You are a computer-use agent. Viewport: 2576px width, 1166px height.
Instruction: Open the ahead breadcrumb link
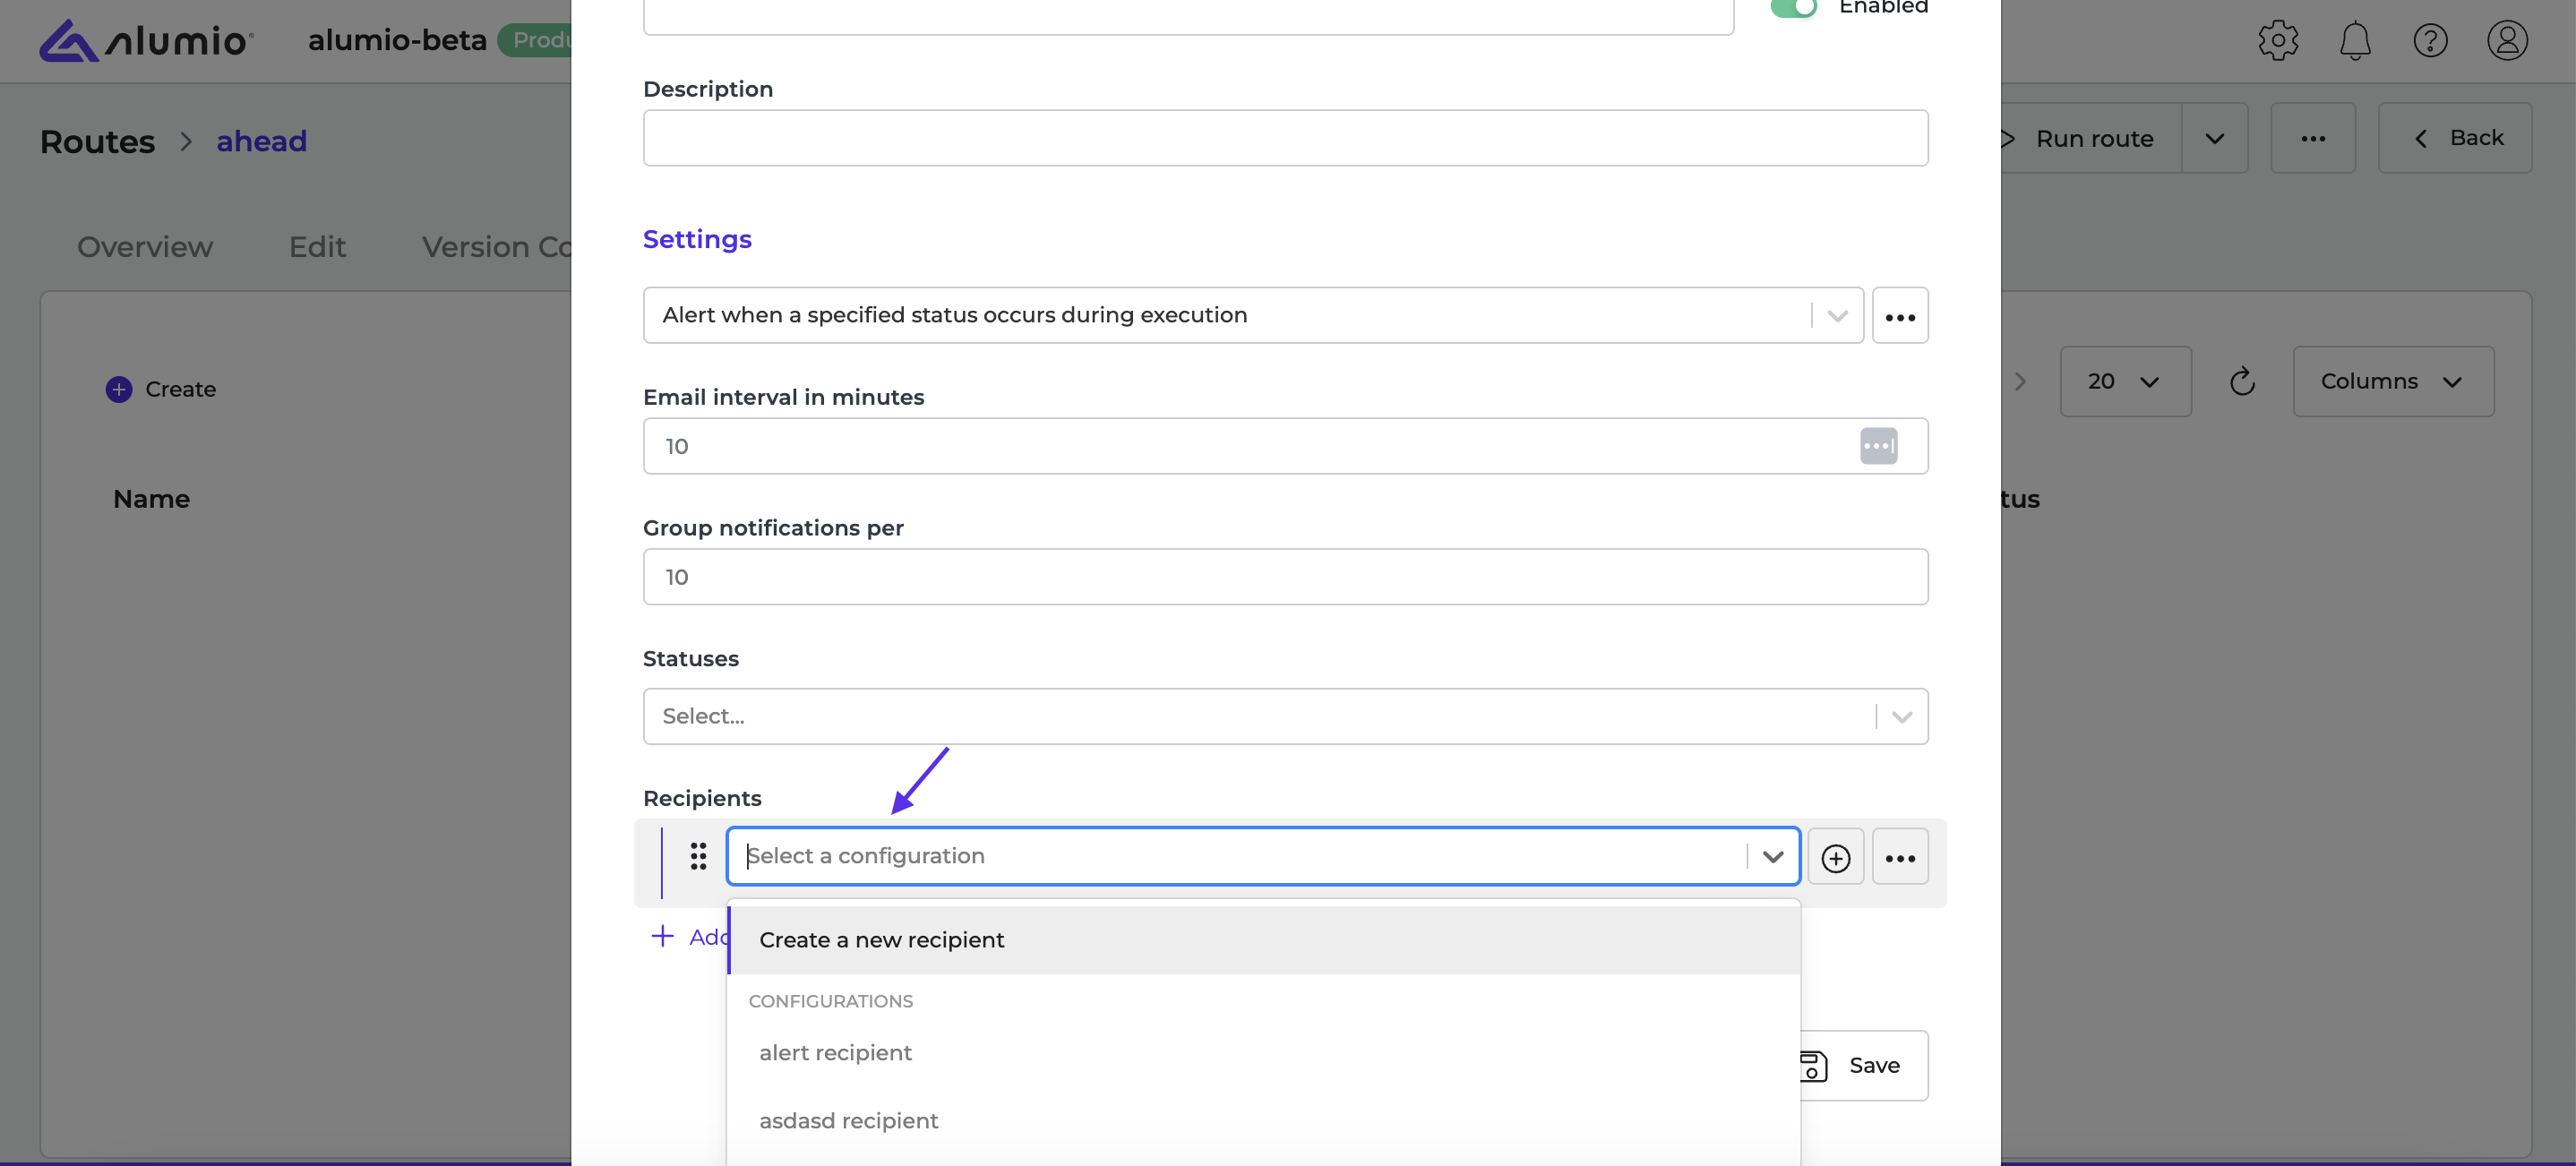[x=261, y=142]
